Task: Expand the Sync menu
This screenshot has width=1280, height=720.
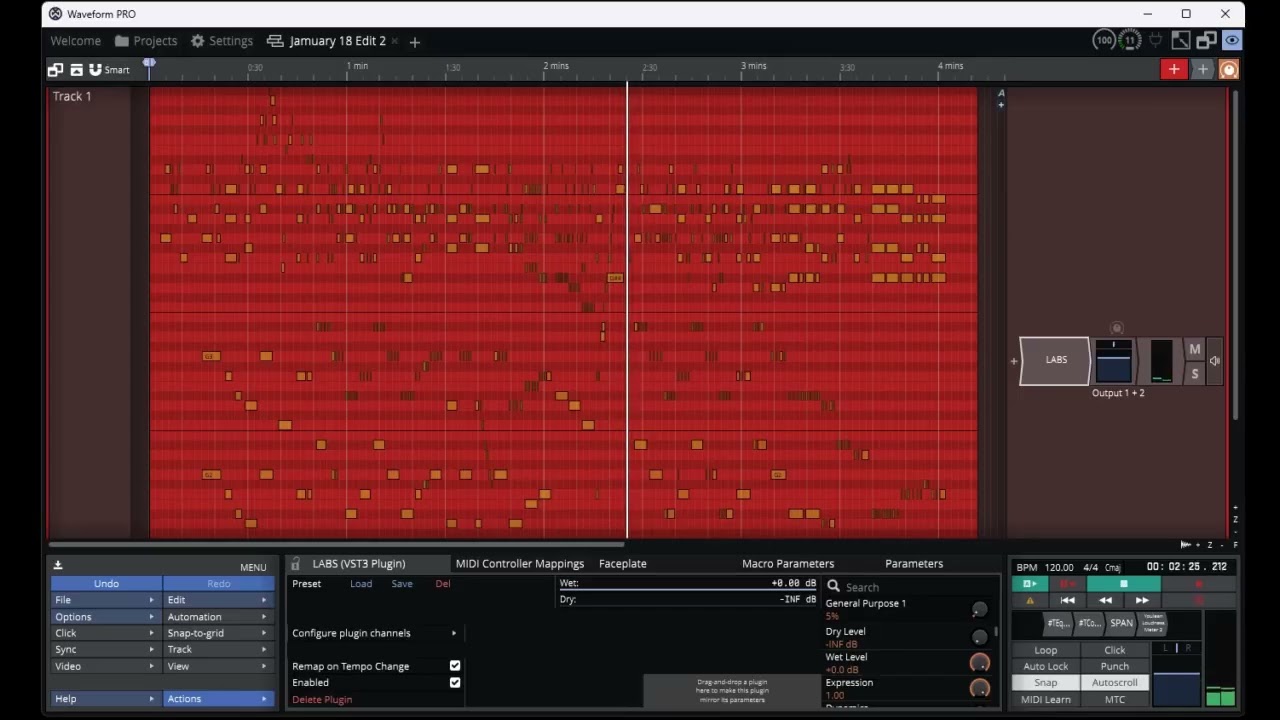Action: [x=106, y=650]
